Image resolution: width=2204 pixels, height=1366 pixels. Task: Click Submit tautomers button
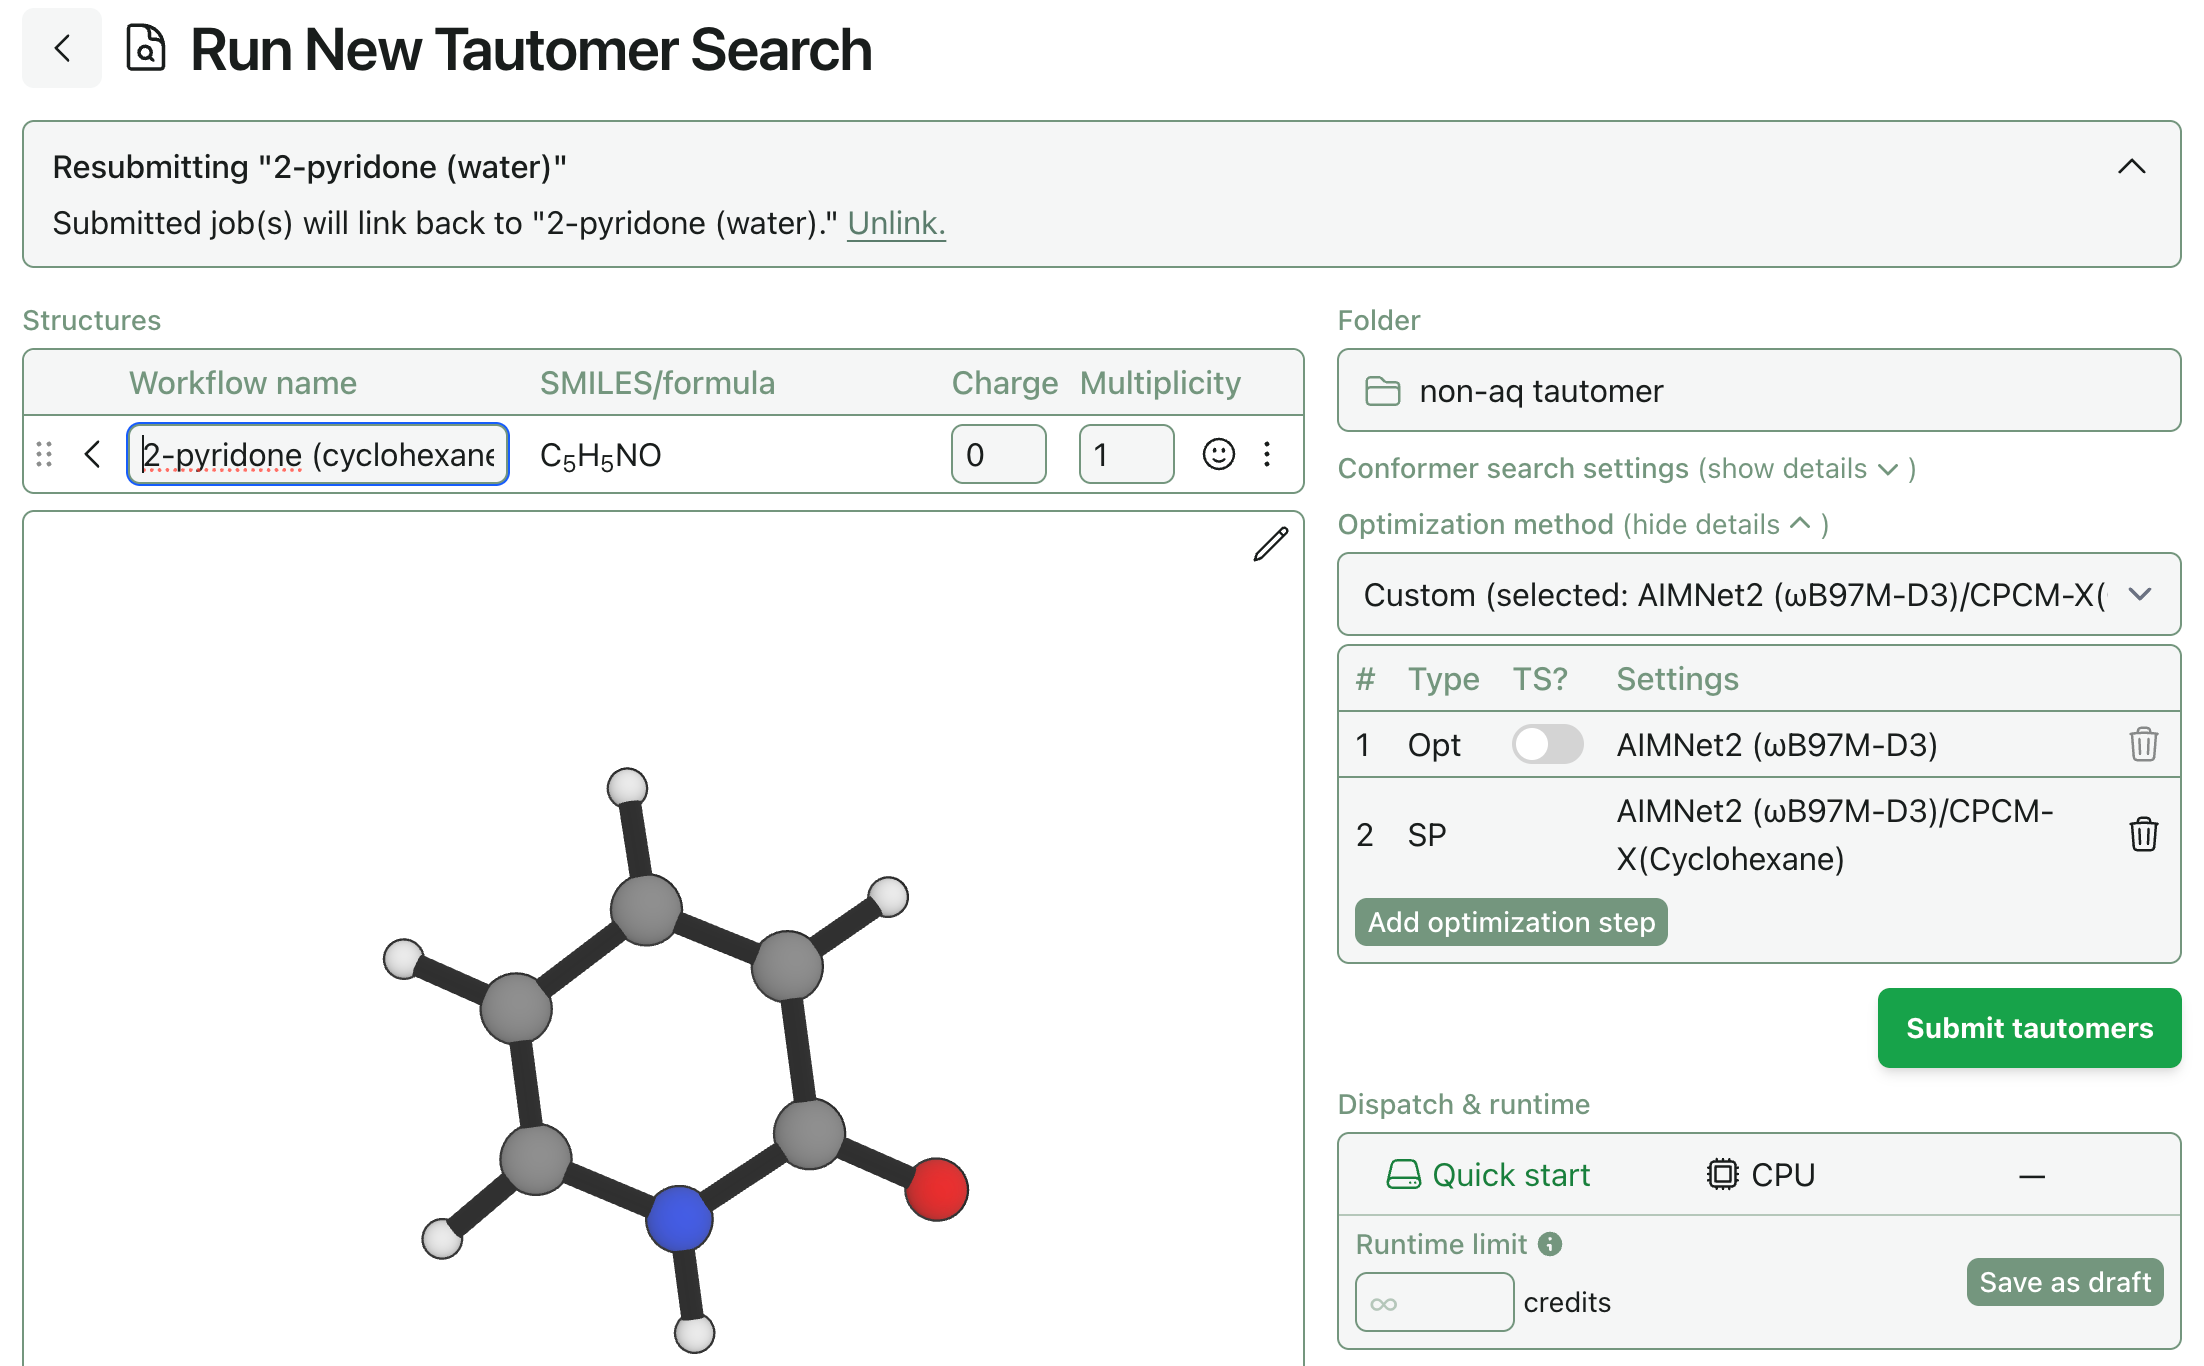tap(2028, 1028)
